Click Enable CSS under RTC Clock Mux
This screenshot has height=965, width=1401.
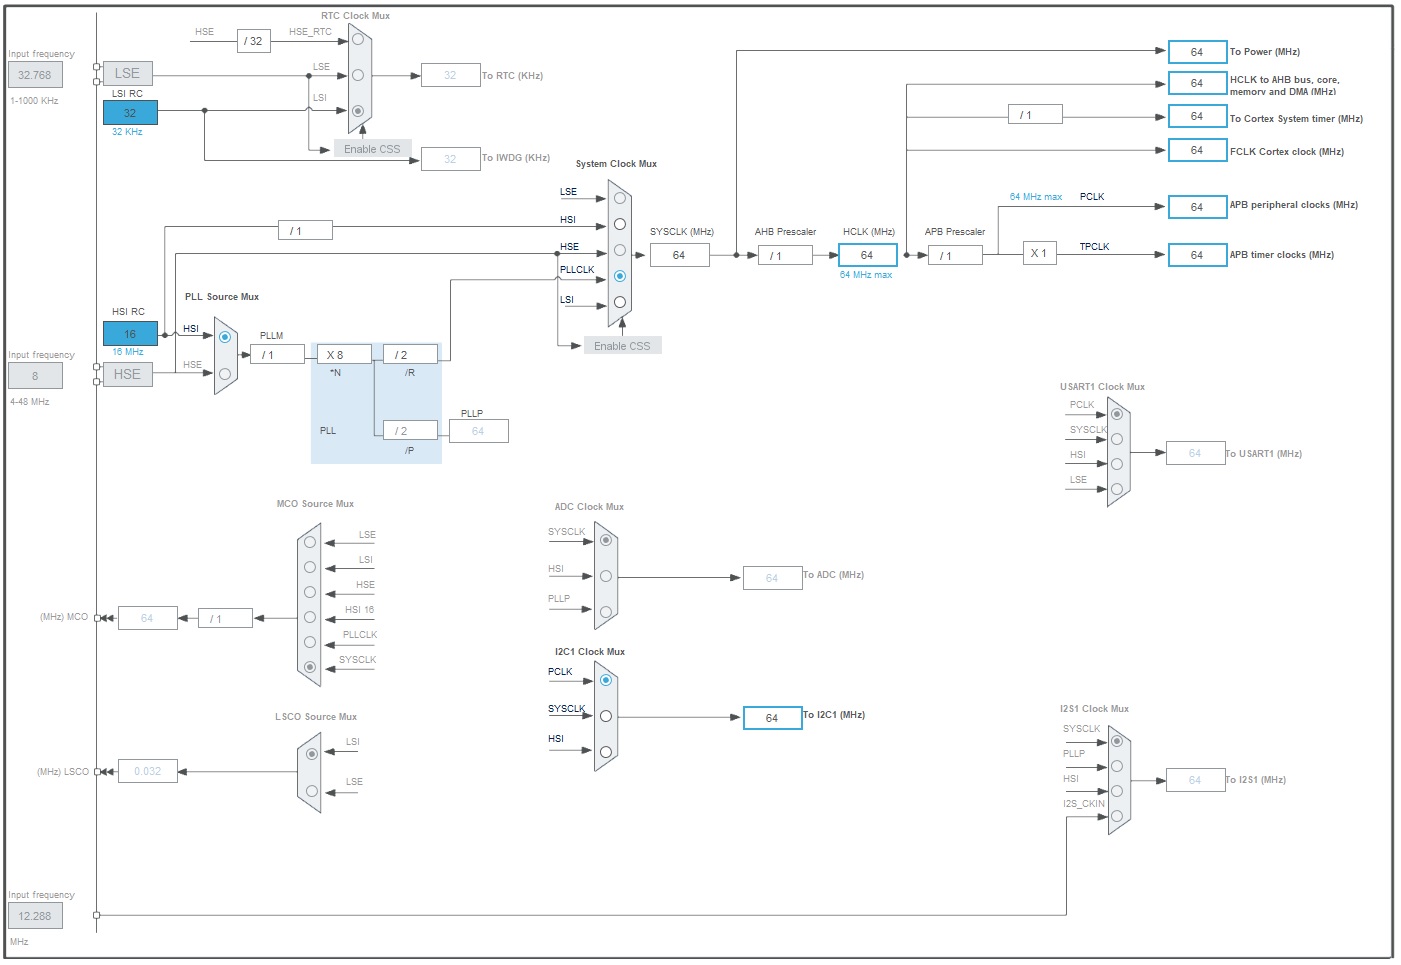click(372, 149)
